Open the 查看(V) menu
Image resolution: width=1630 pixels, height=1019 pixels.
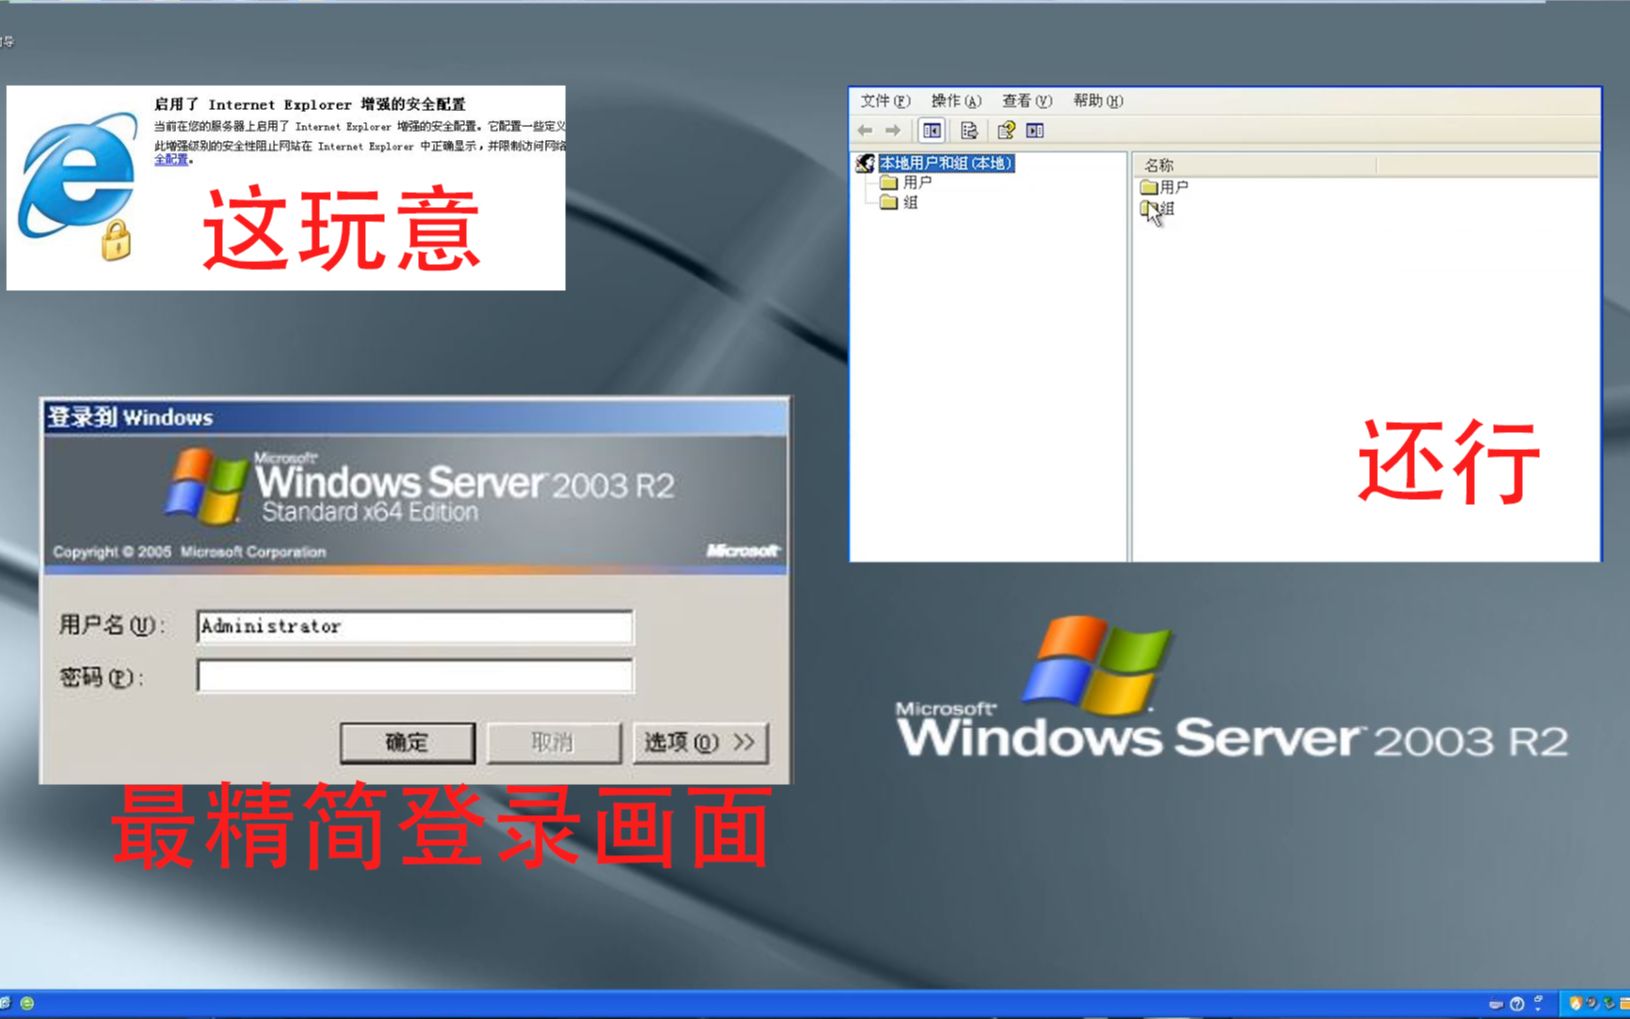tap(1027, 101)
